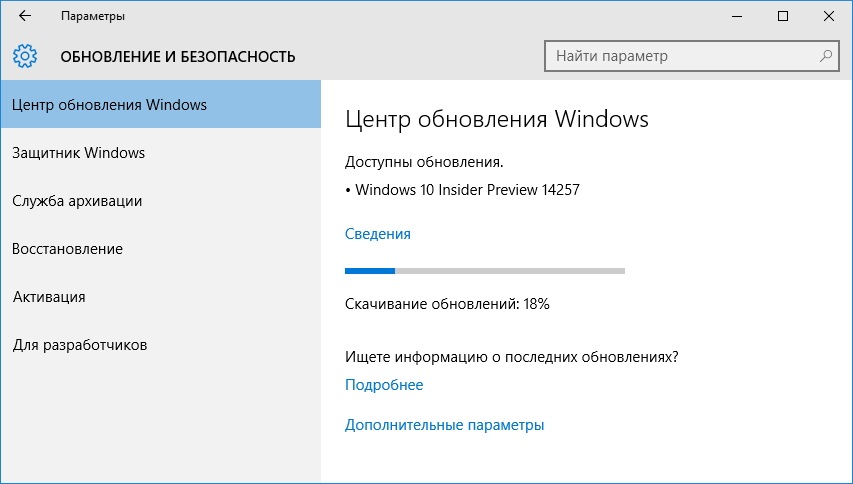
Task: Maximize the Параметры window
Action: click(783, 16)
